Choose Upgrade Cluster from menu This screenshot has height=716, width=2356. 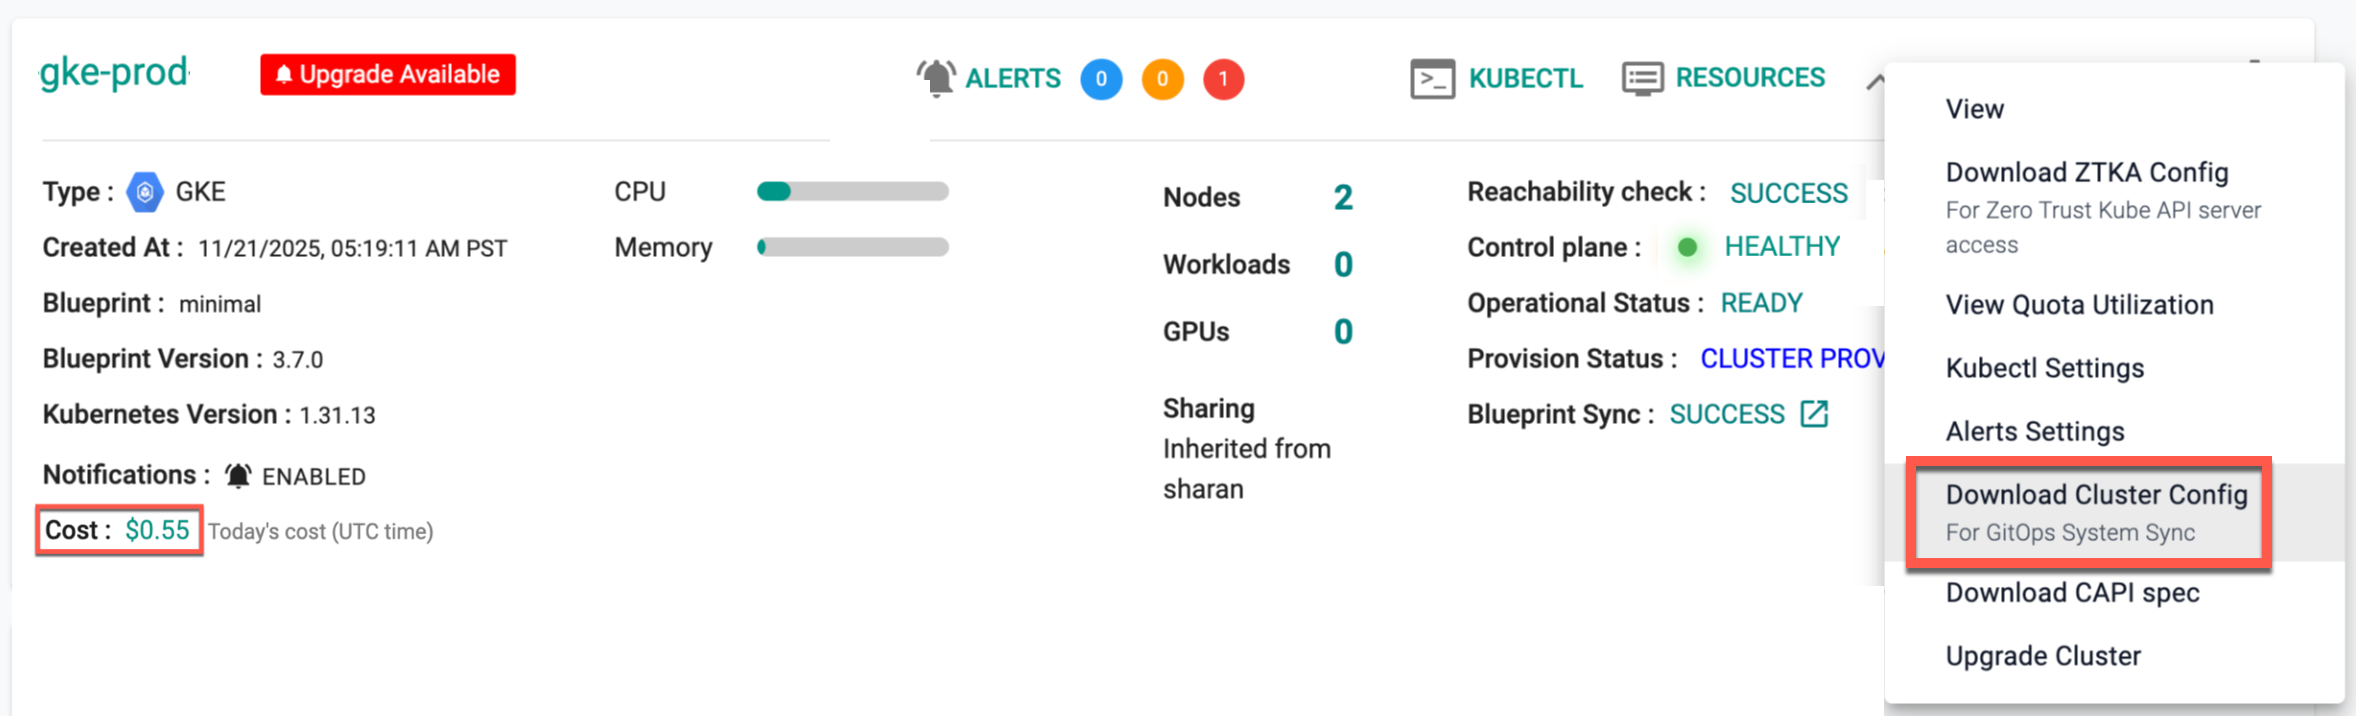2042,656
